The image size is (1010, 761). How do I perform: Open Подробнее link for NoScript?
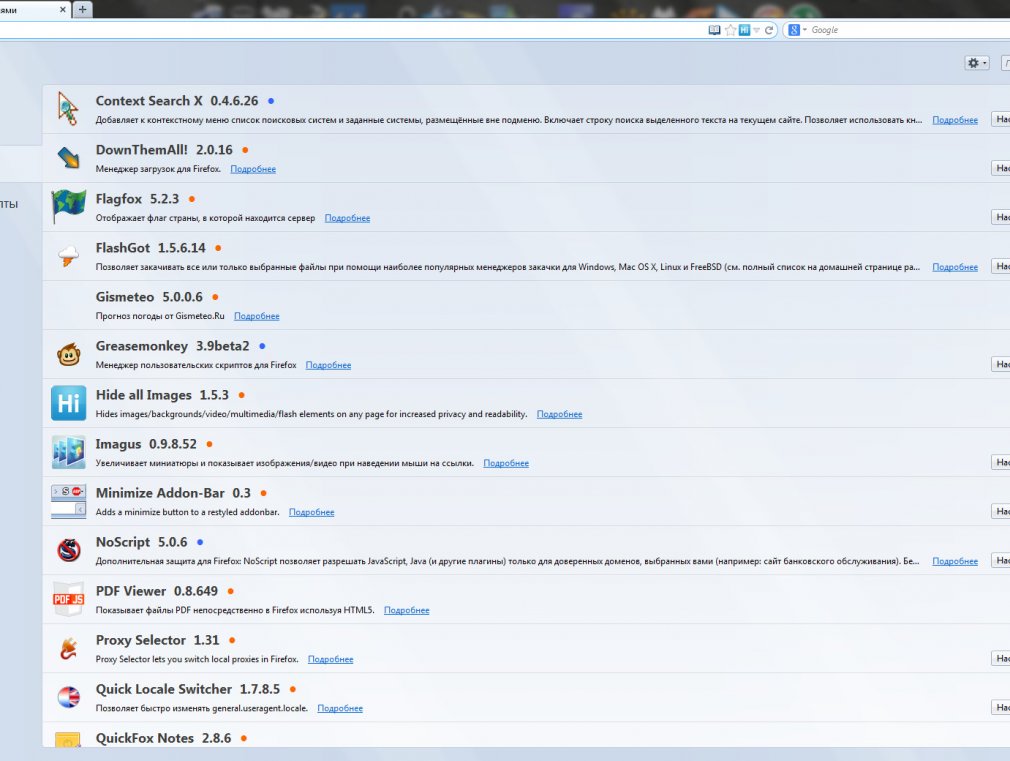point(955,561)
